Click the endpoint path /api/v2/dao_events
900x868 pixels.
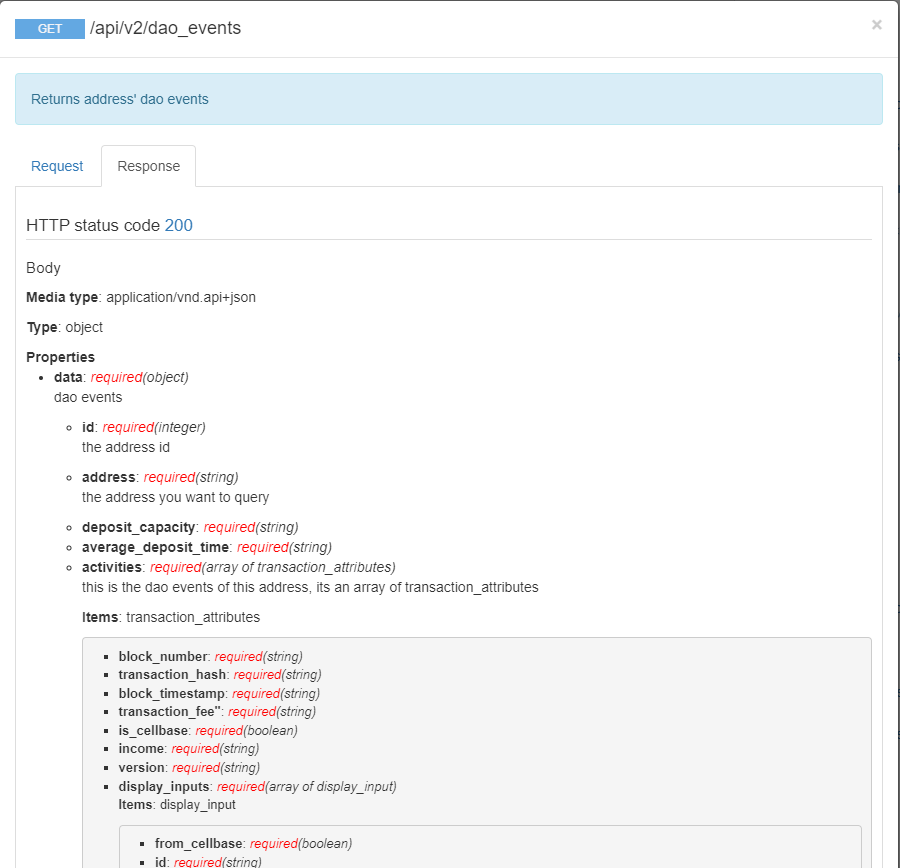pyautogui.click(x=165, y=28)
